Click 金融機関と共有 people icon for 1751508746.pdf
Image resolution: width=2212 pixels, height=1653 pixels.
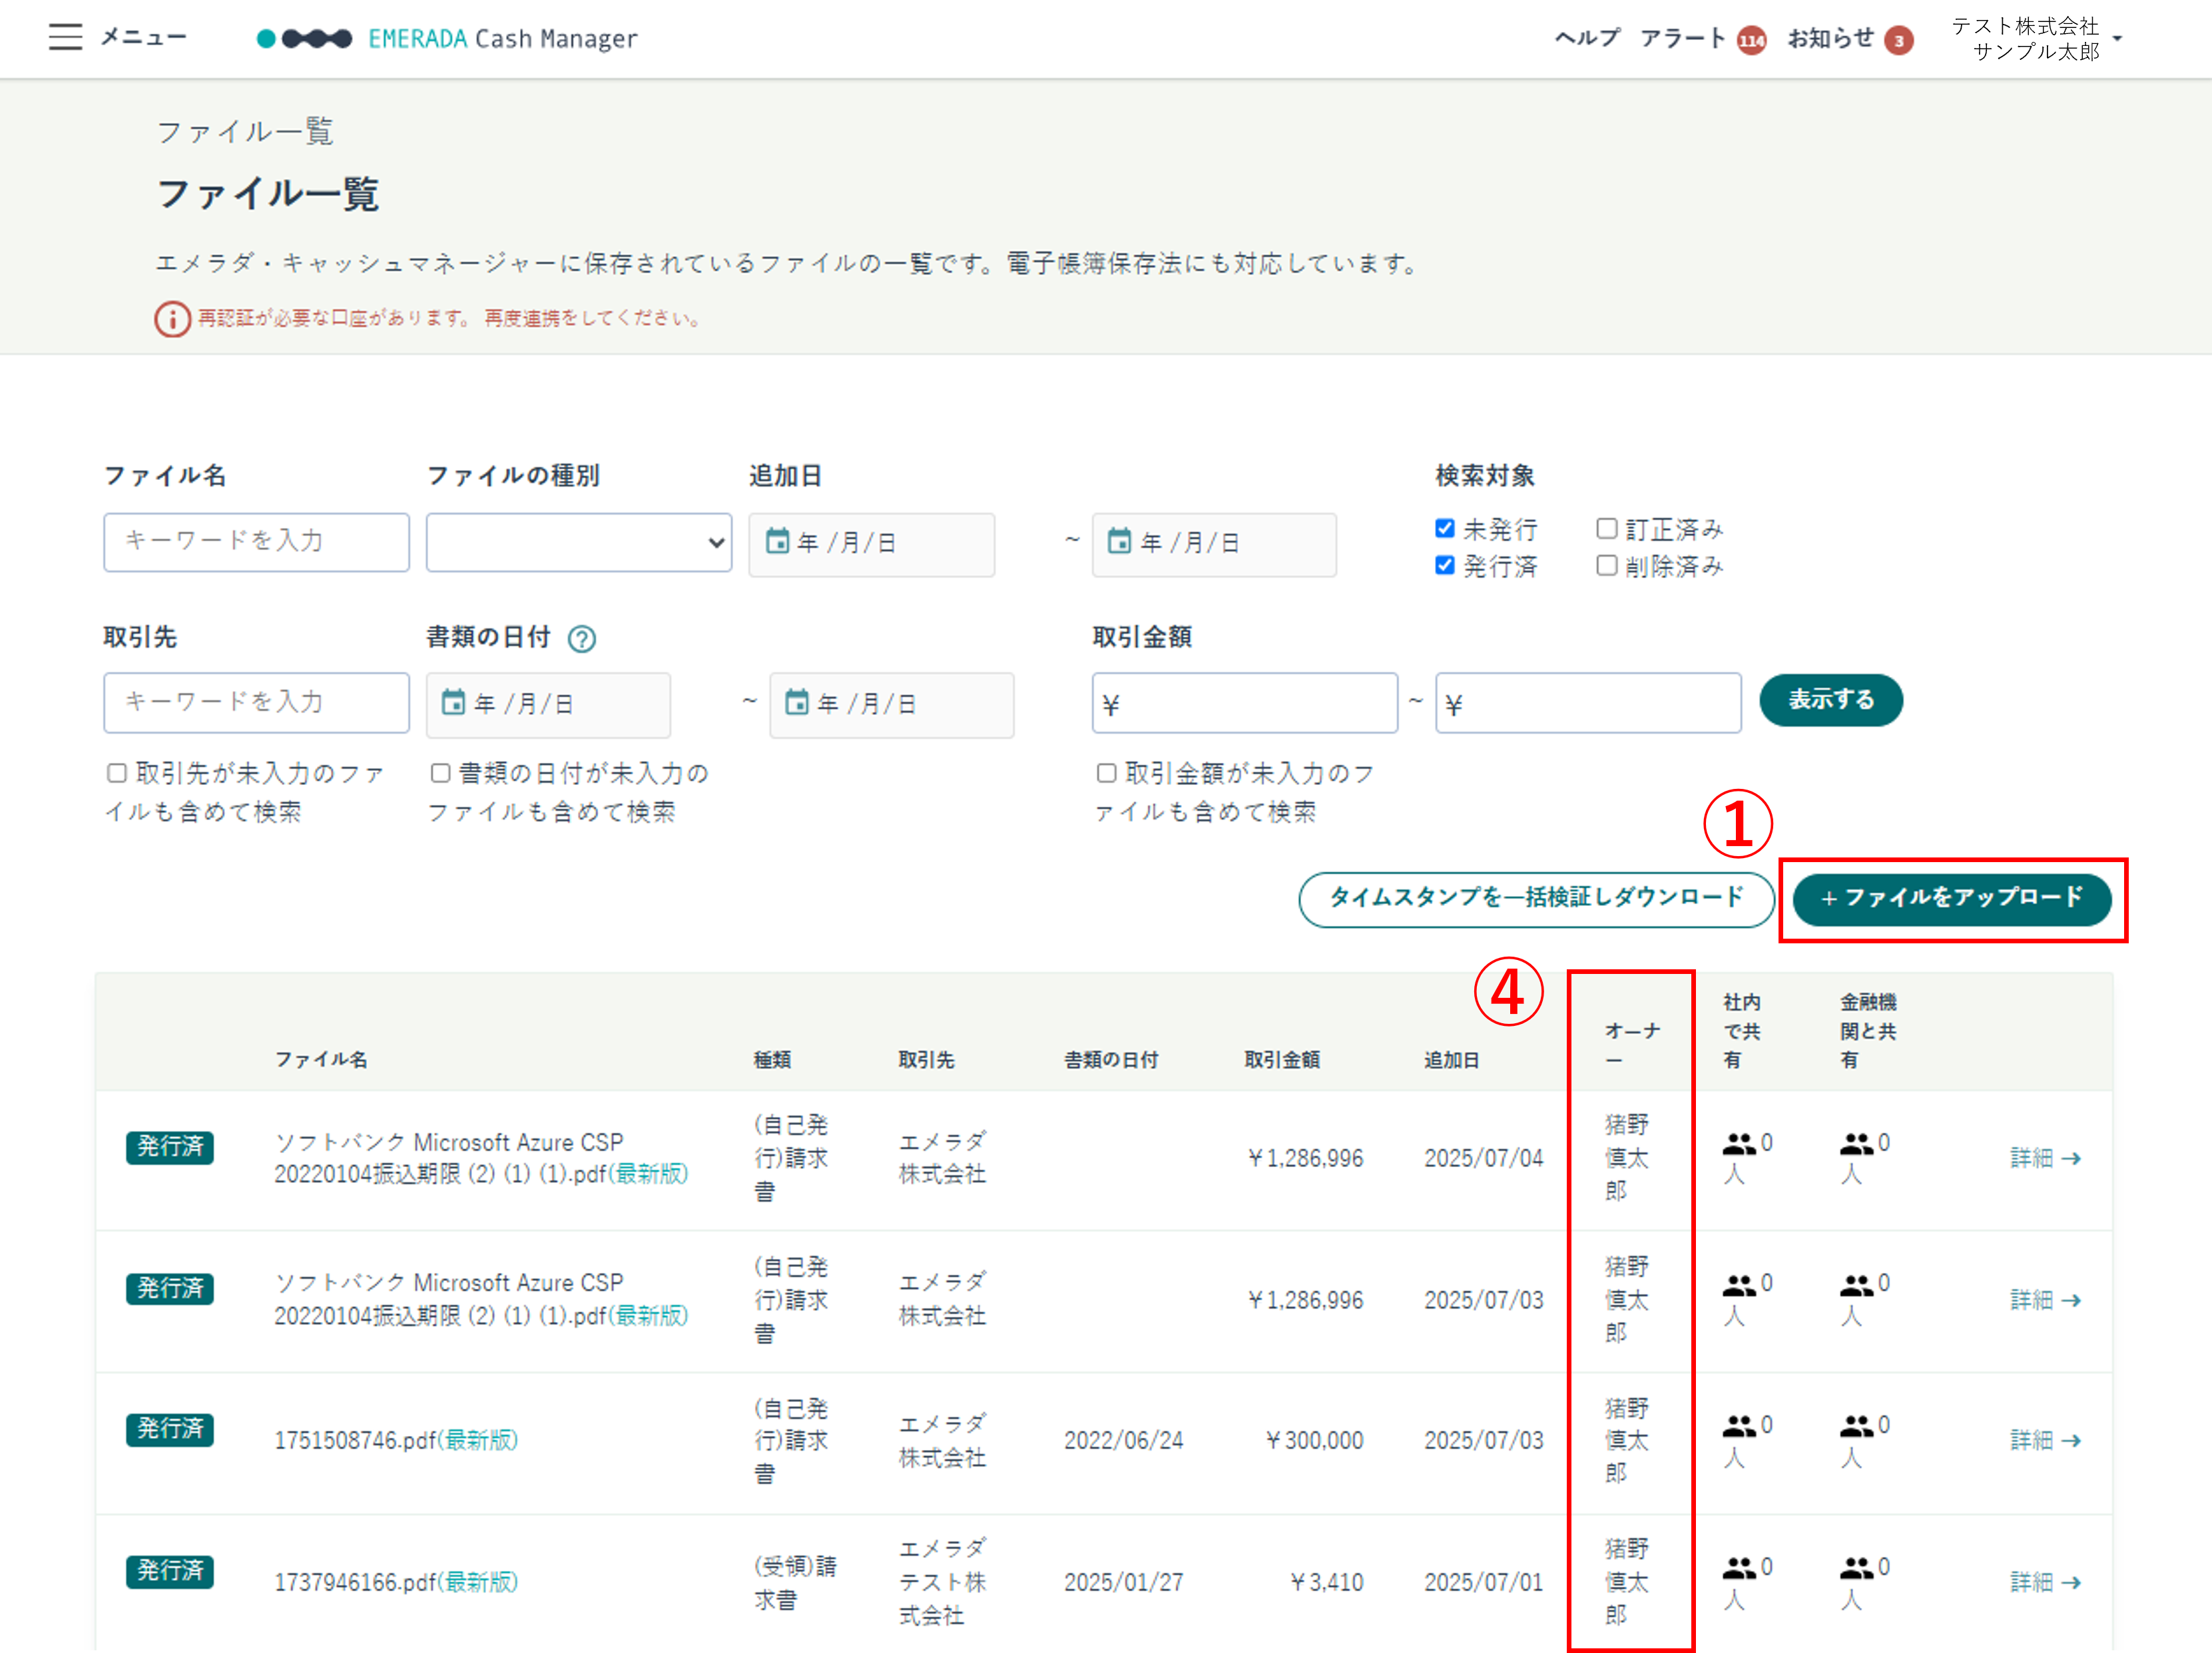(1857, 1427)
